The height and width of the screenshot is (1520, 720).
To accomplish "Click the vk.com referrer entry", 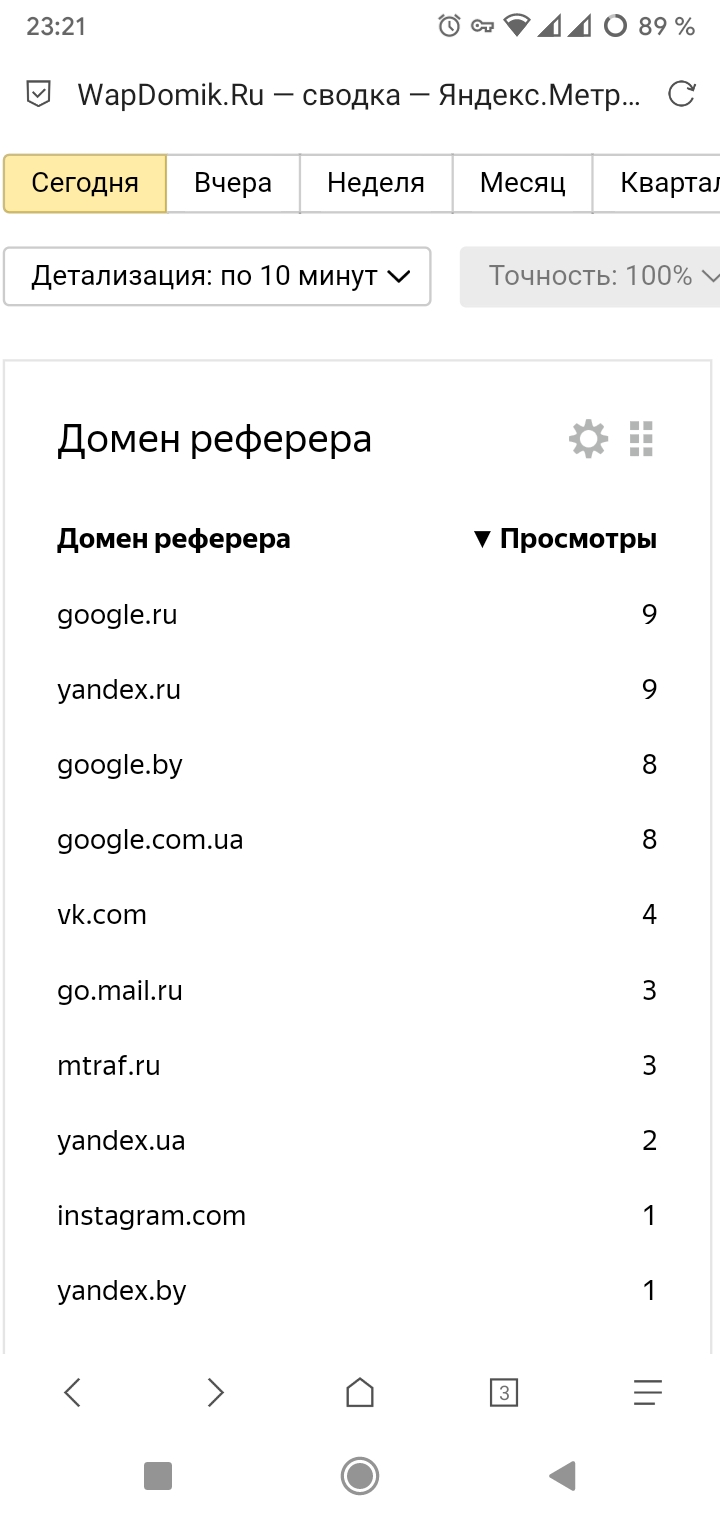I will [102, 915].
